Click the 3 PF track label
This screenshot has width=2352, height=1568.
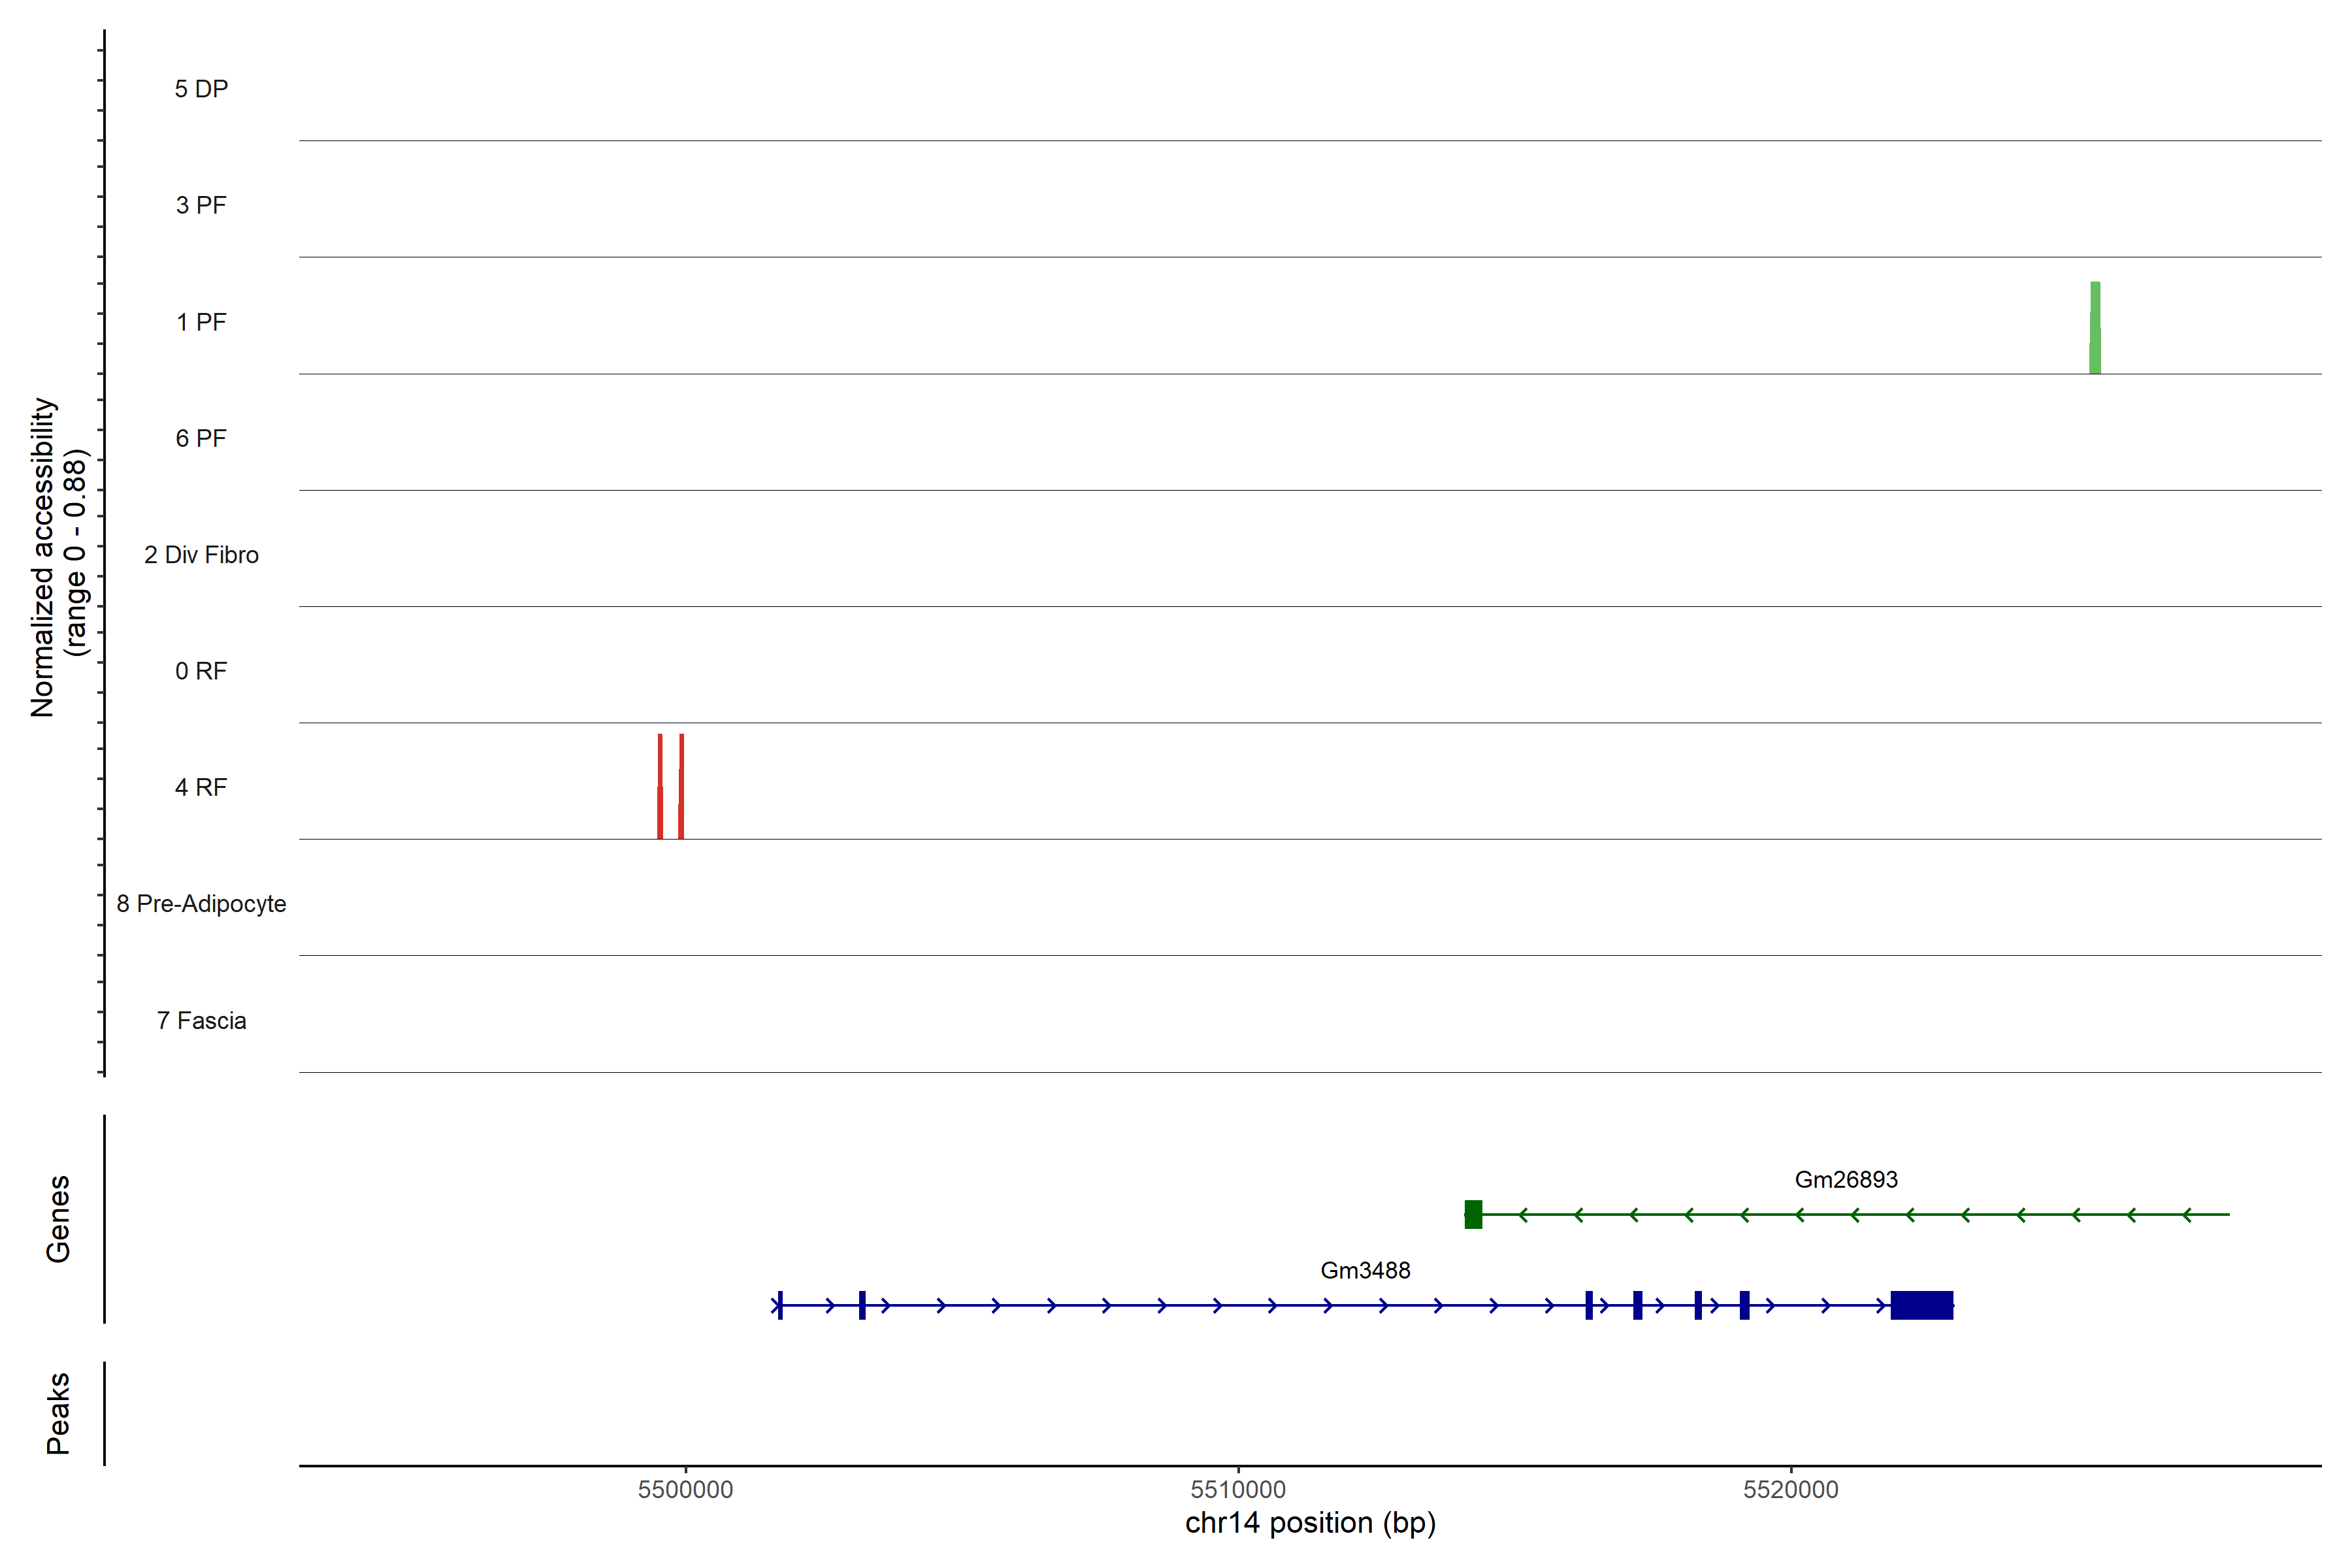pyautogui.click(x=201, y=206)
